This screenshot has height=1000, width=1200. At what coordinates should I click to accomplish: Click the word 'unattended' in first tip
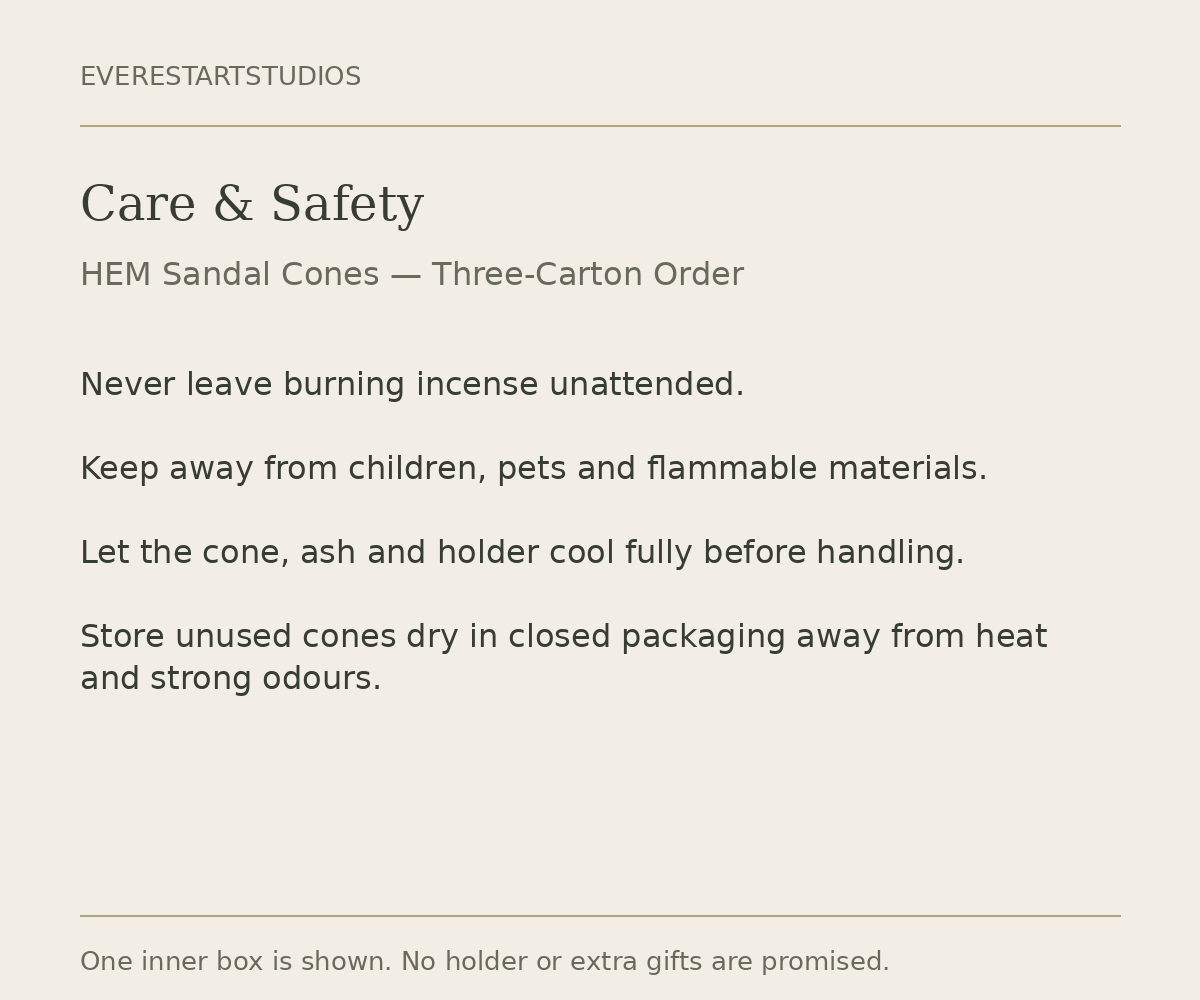(x=642, y=385)
